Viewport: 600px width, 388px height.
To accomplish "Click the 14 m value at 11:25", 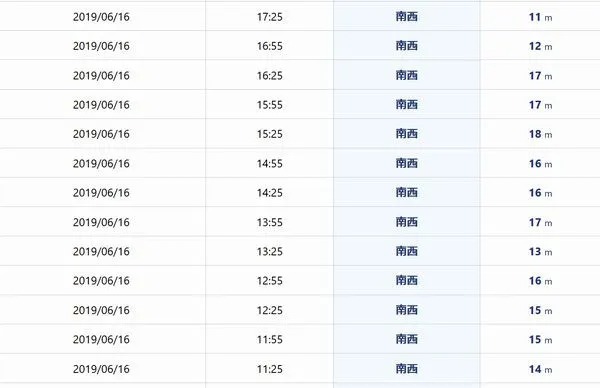I will tap(540, 369).
